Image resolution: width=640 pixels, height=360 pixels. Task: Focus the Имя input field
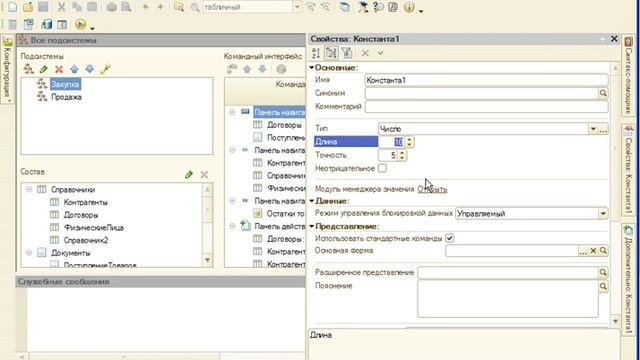point(486,80)
